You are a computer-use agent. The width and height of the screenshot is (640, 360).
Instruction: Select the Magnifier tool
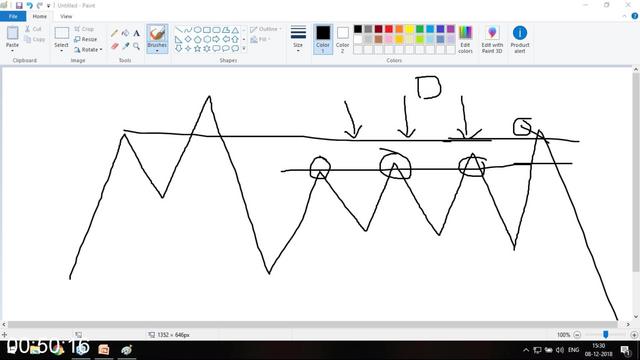click(137, 46)
